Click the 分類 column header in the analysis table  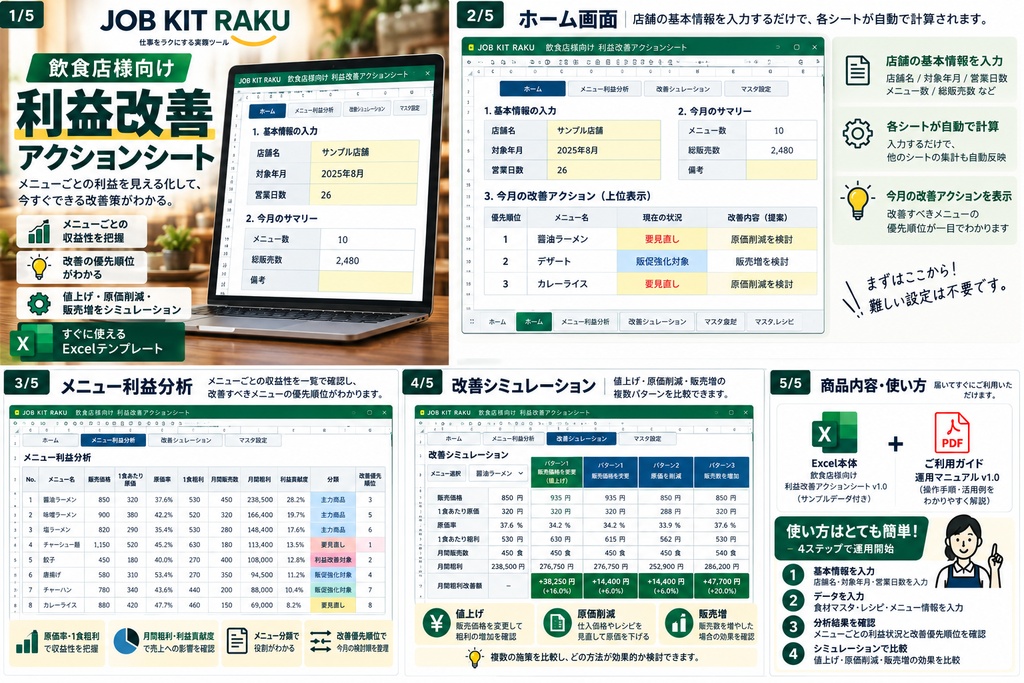click(333, 479)
